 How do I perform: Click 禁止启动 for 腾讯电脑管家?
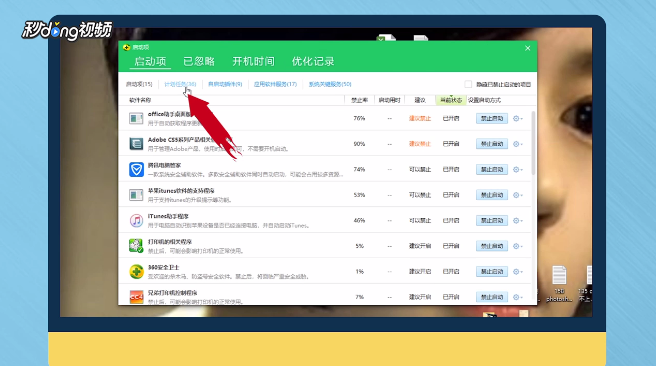[492, 169]
